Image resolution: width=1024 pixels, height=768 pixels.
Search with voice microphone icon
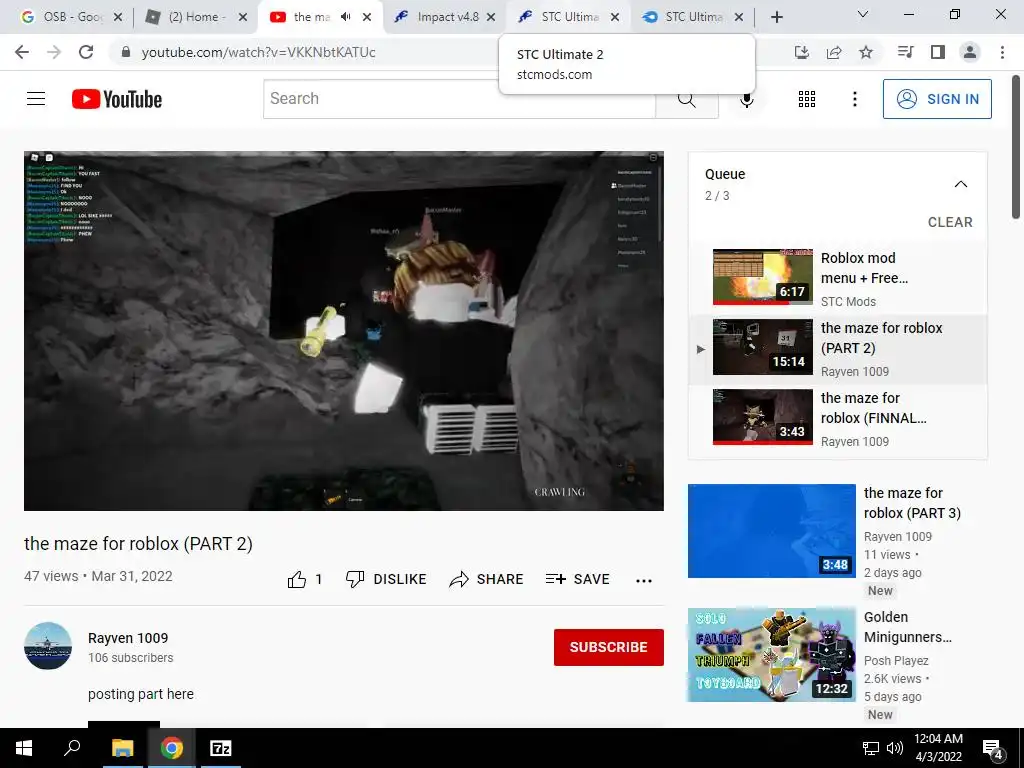click(x=747, y=99)
